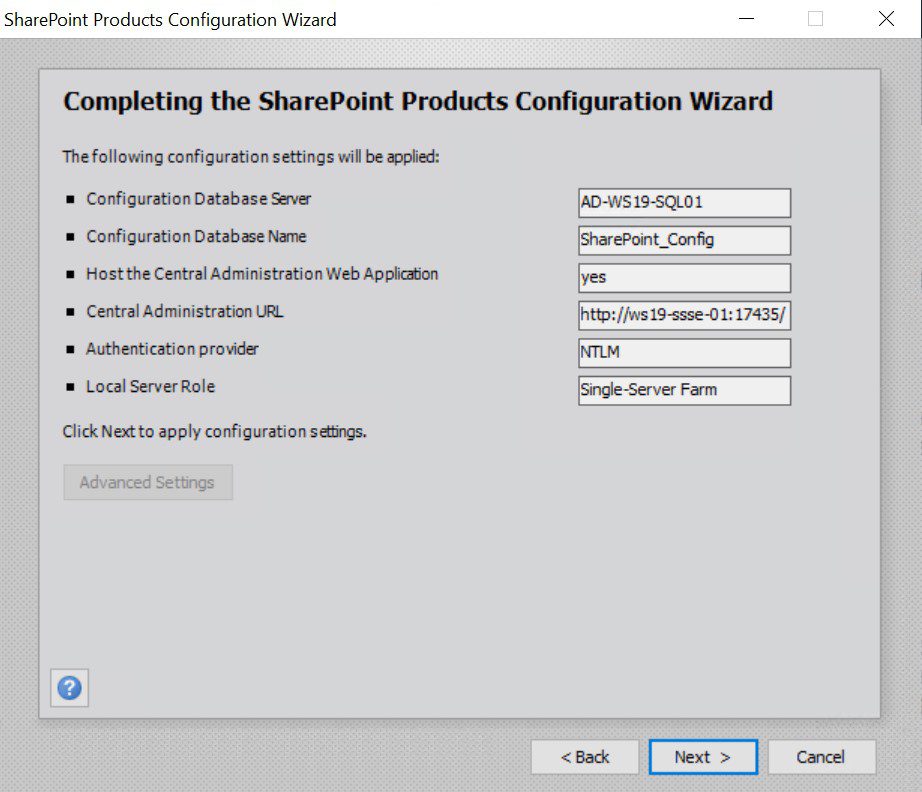The image size is (922, 792).
Task: Click the Advanced Settings button
Action: (148, 482)
